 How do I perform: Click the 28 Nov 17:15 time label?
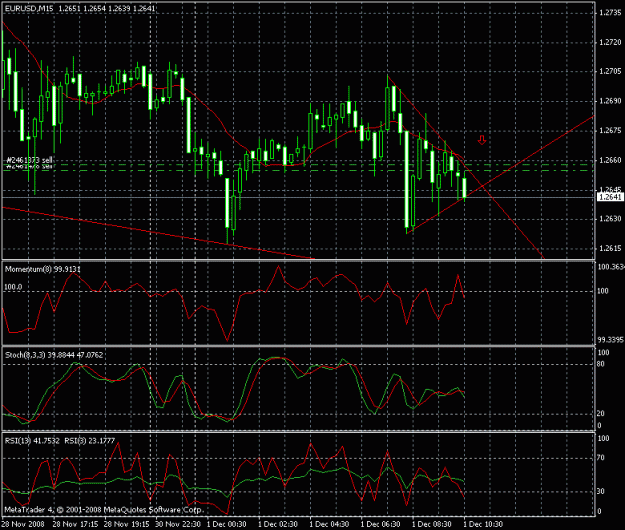[x=75, y=524]
